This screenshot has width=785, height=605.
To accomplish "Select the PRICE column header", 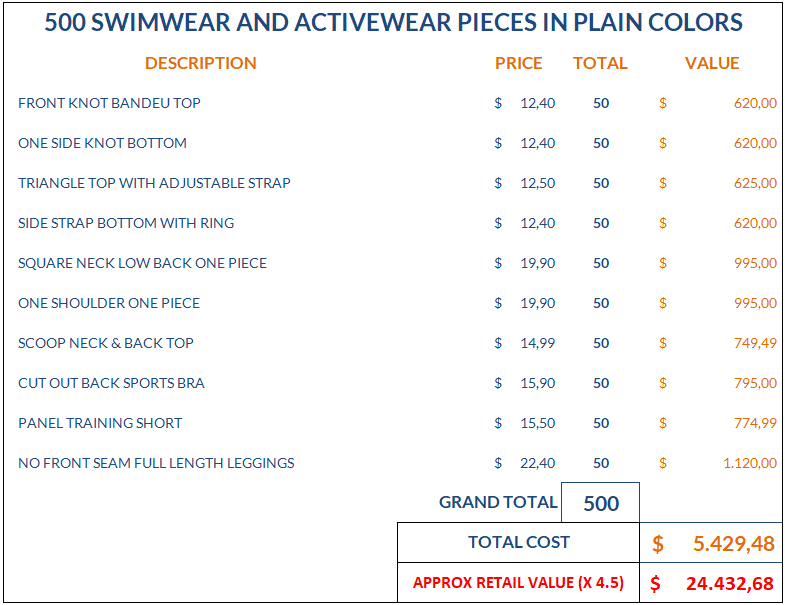I will pos(518,63).
